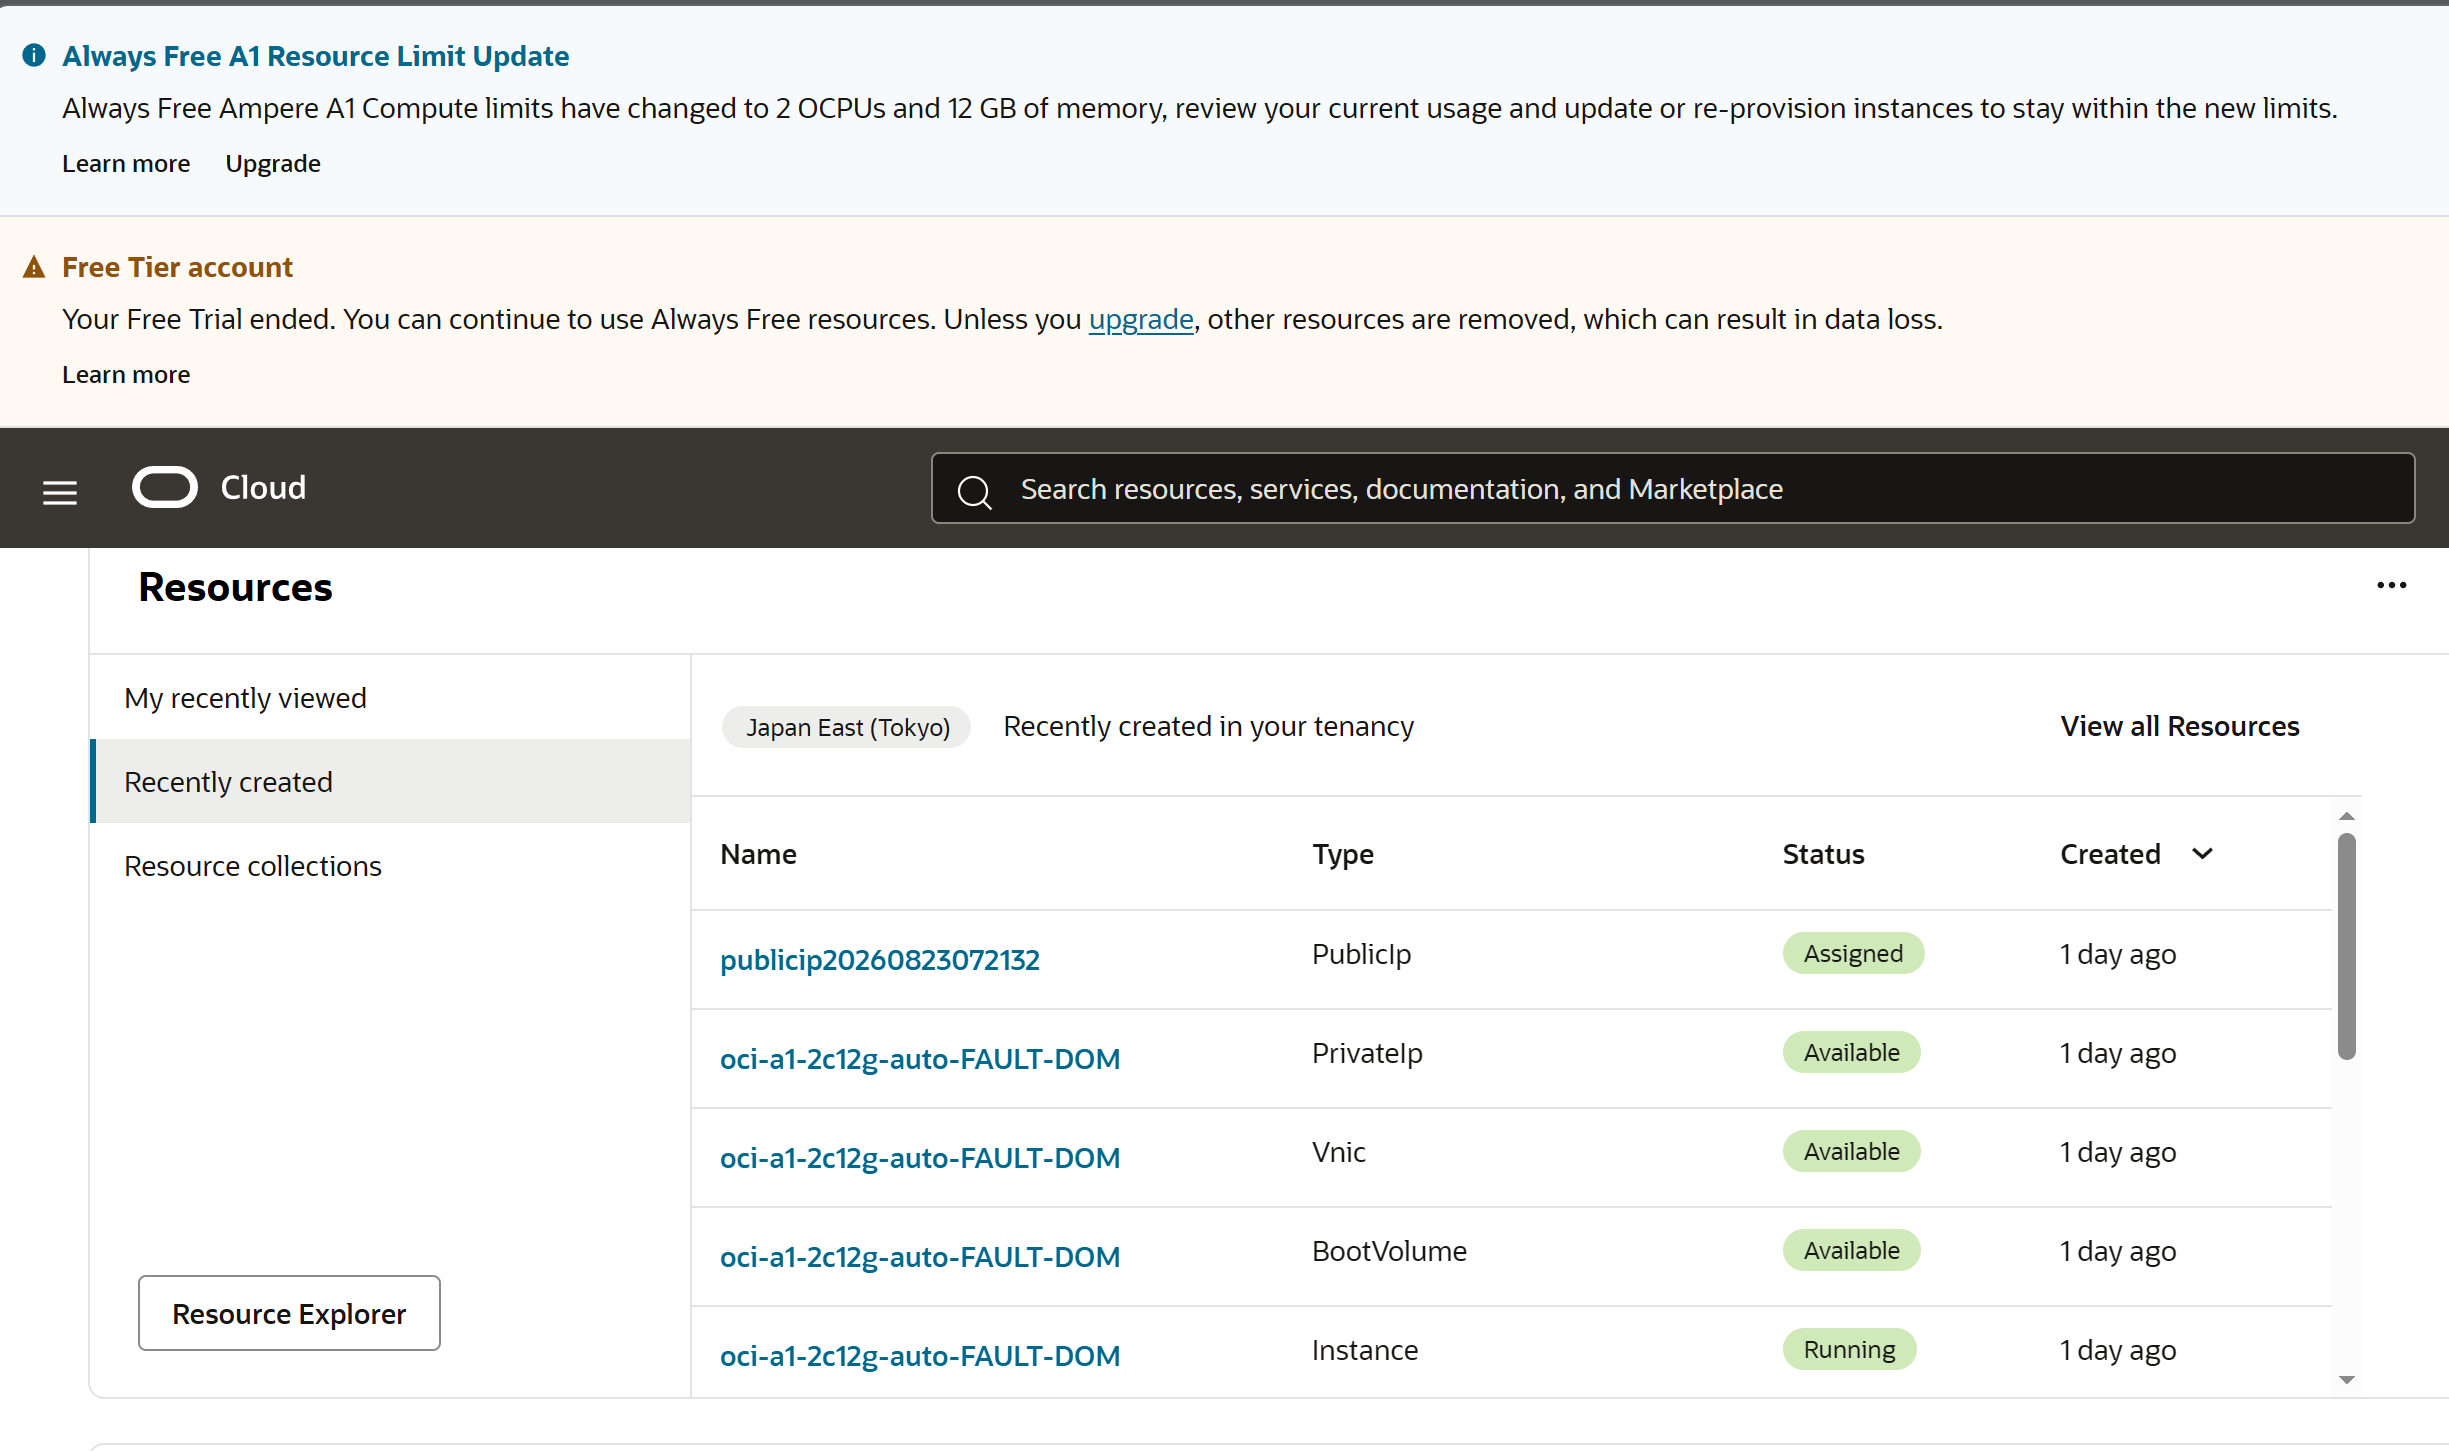Viewport: 2449px width, 1451px height.
Task: Click the Free Tier account heading
Action: coord(177,267)
